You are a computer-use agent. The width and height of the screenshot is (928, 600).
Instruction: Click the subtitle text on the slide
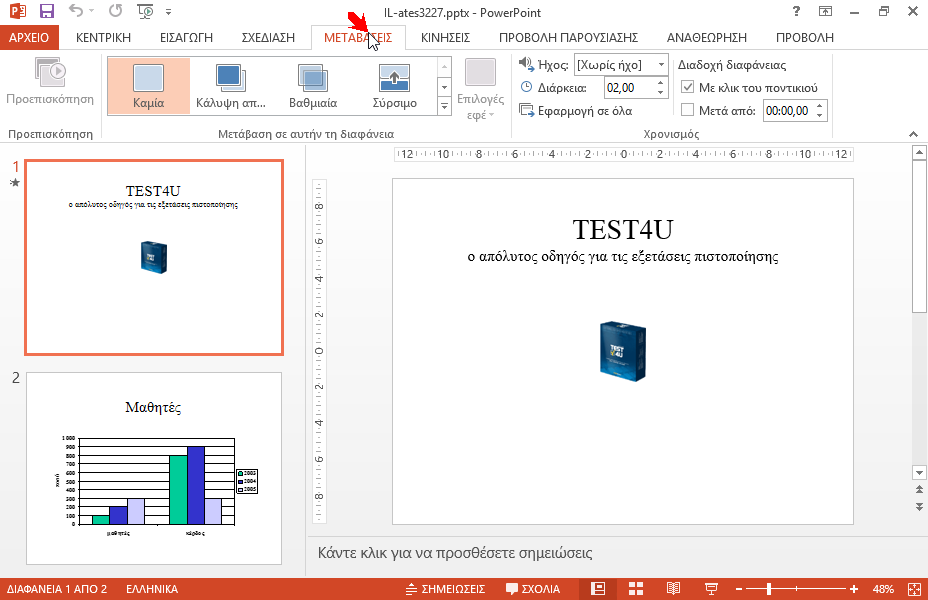tap(623, 257)
